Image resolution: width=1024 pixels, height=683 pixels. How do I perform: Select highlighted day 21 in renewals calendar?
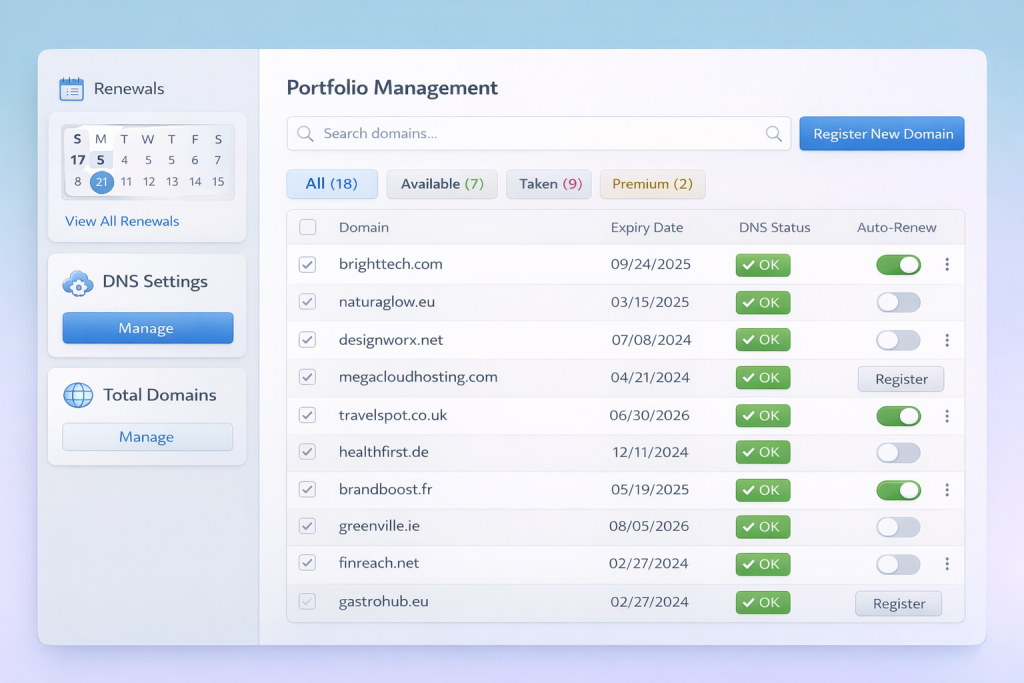(102, 182)
